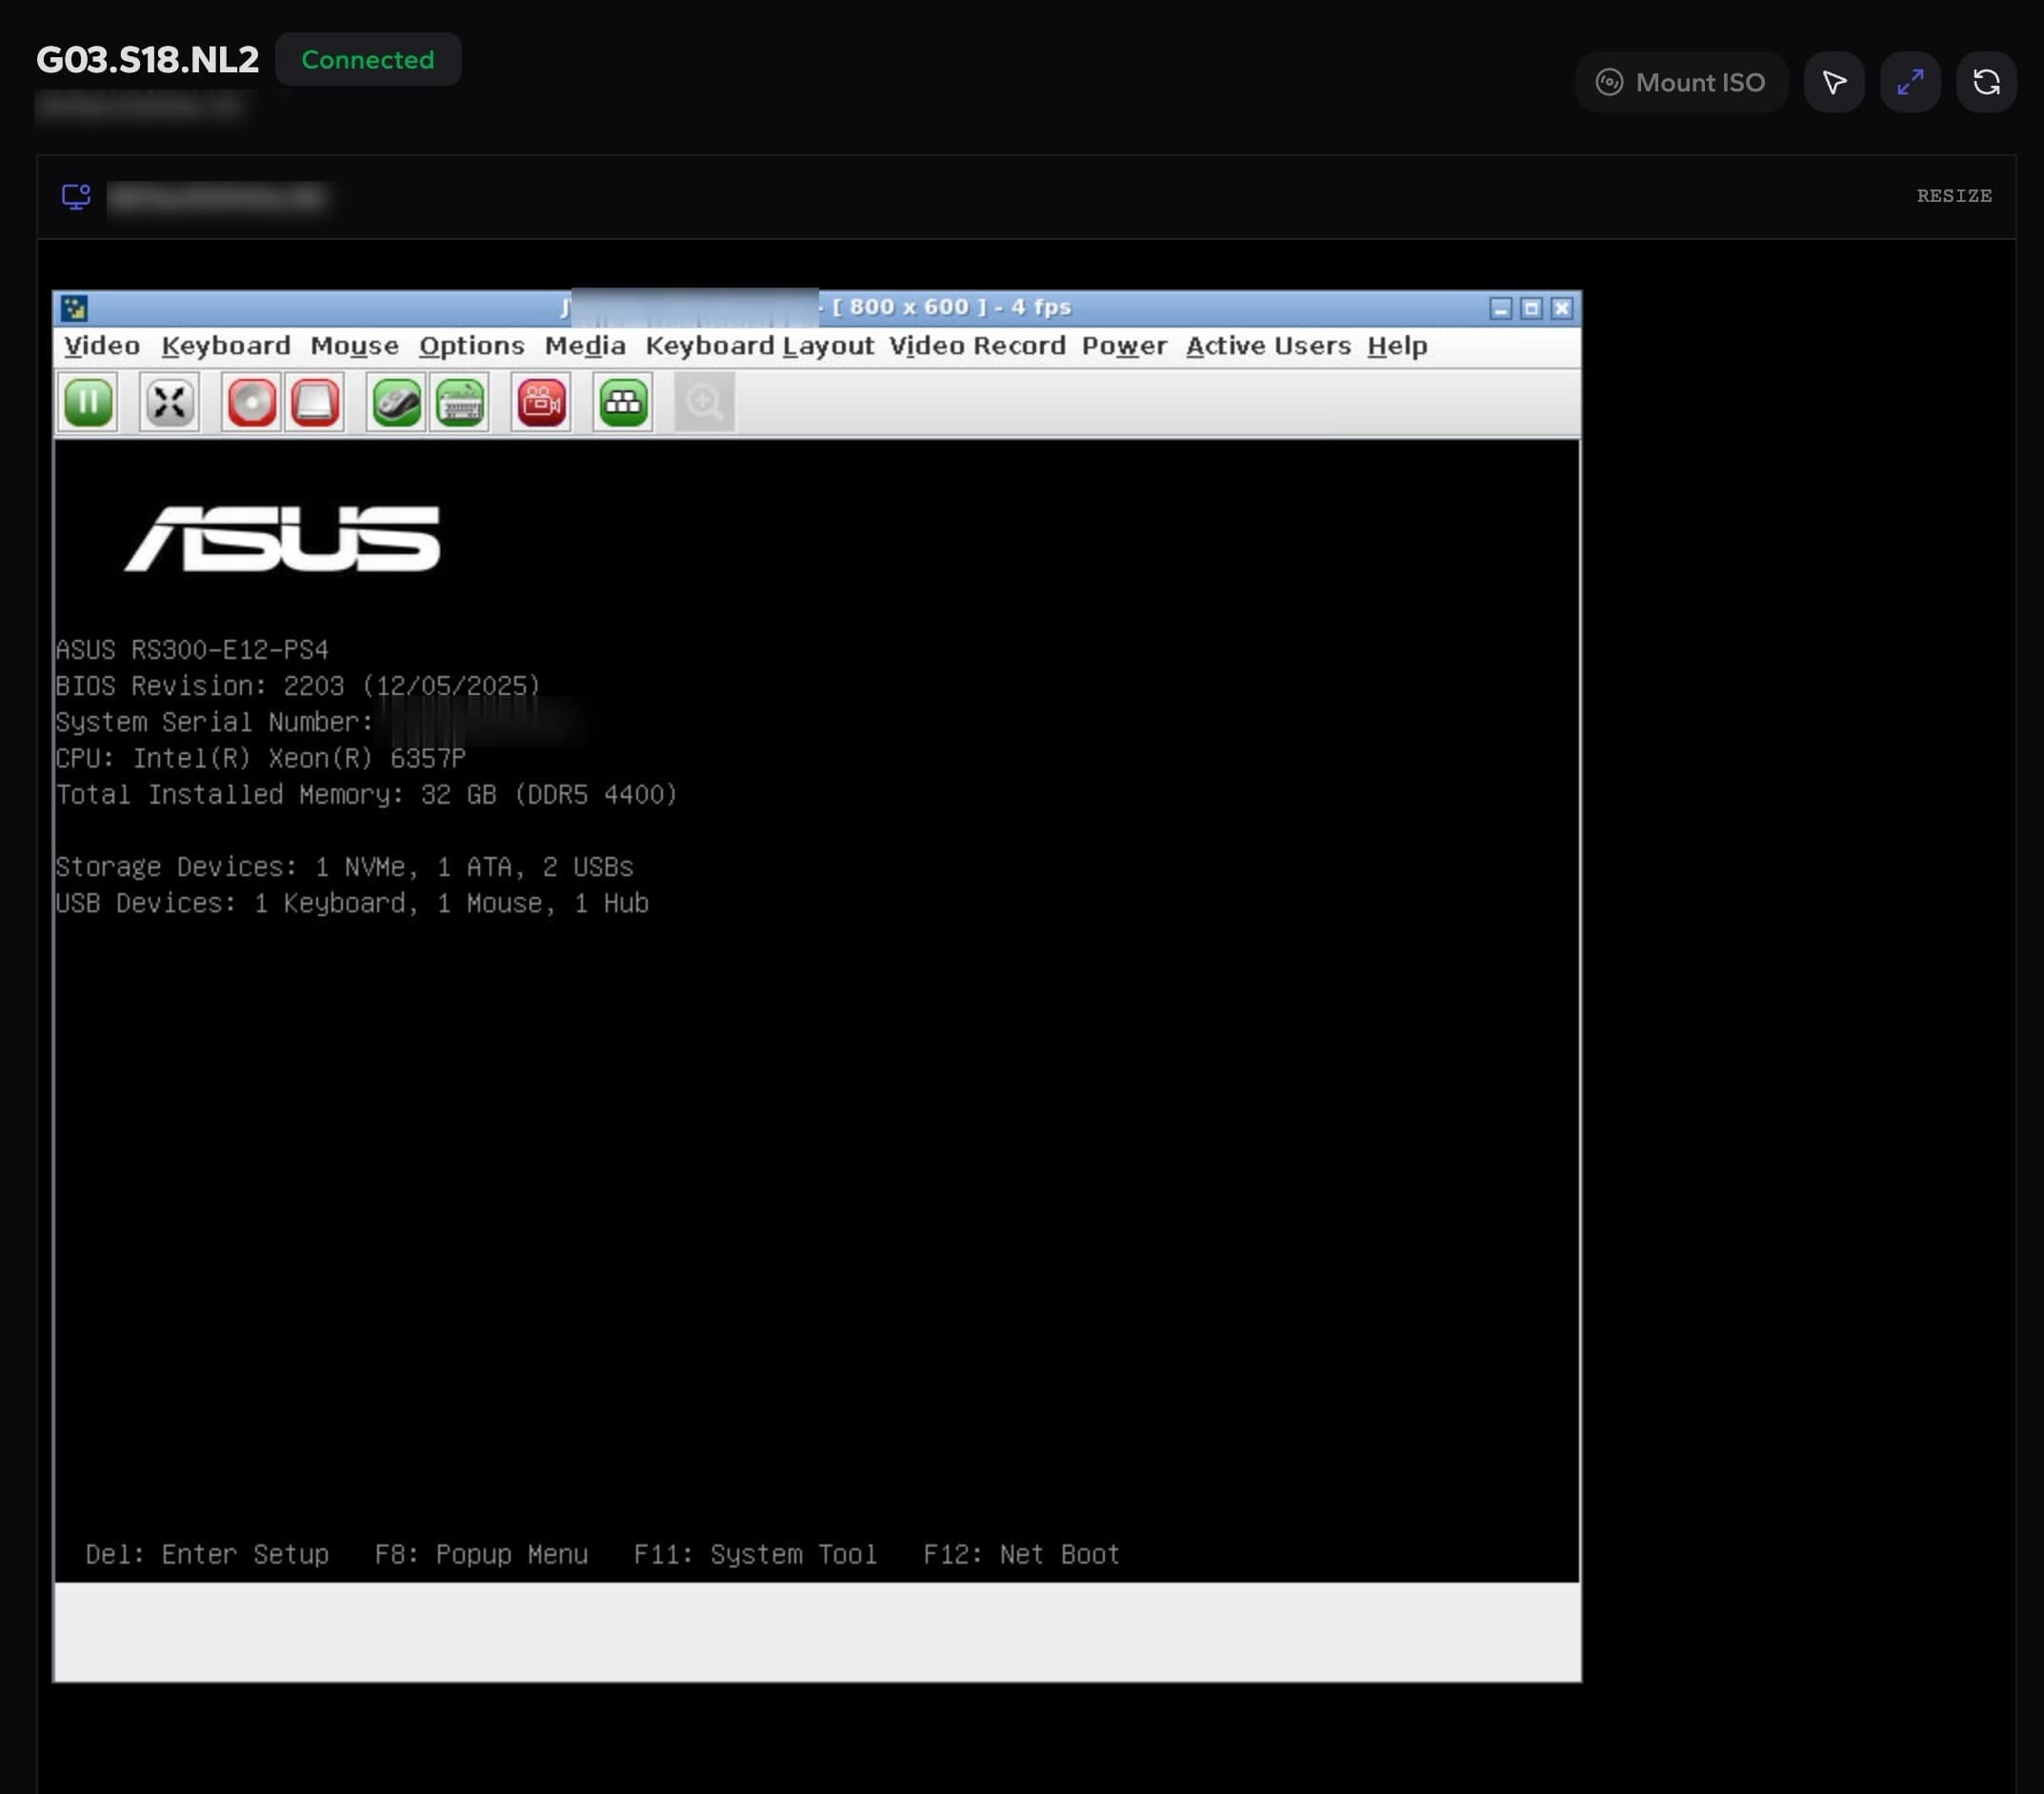
Task: Open CD media redirection via the red disc icon
Action: (251, 403)
